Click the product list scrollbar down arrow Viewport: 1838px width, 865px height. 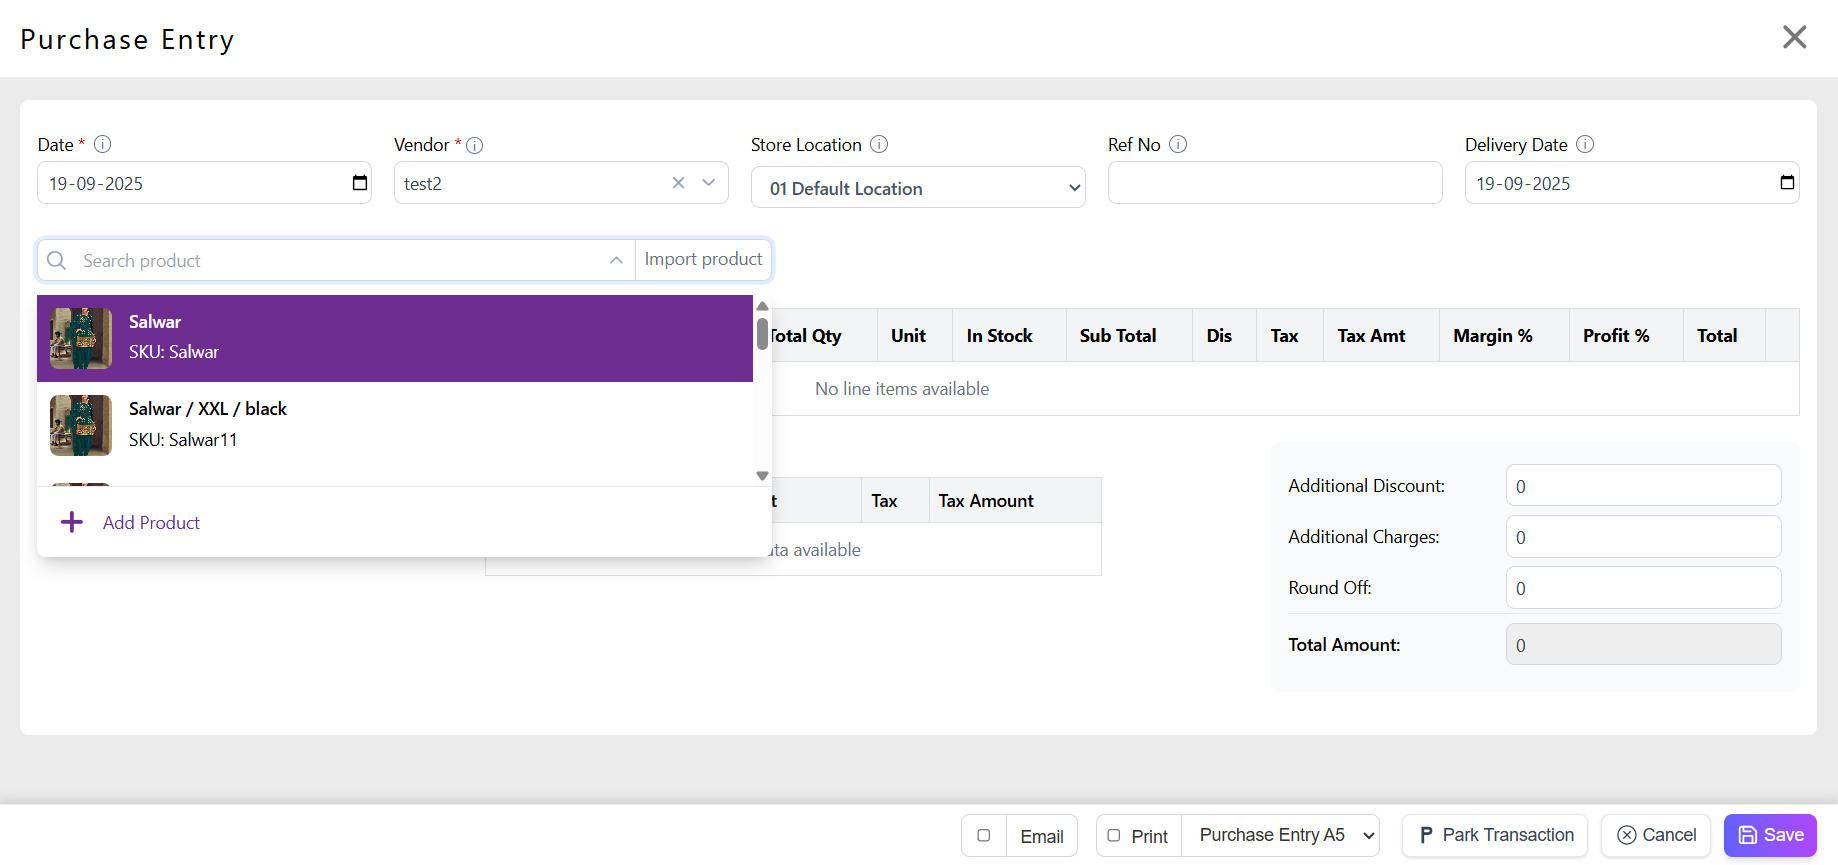[762, 476]
